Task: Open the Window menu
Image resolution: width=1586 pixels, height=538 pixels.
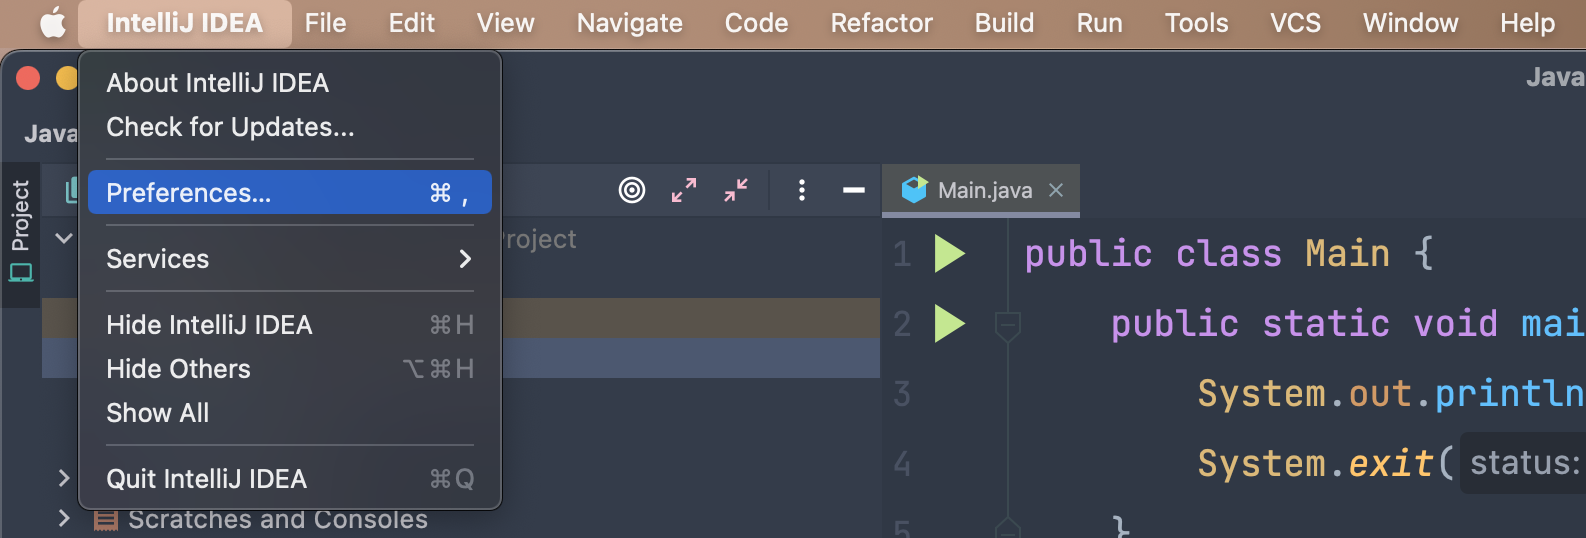Action: [x=1411, y=23]
